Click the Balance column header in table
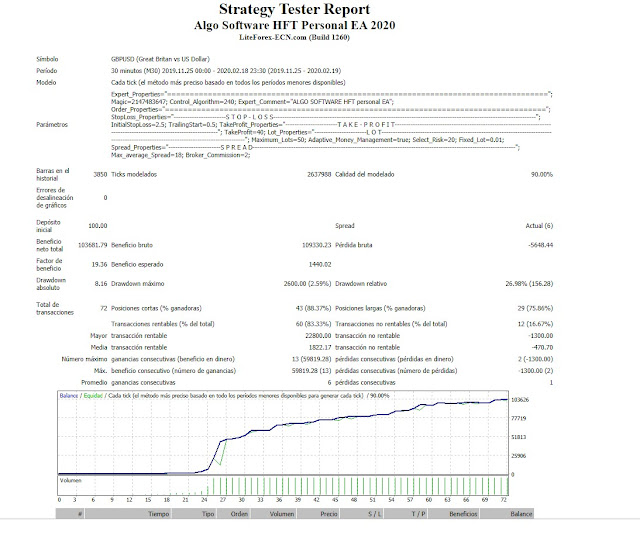Screen dimensions: 640x535 tap(507, 514)
